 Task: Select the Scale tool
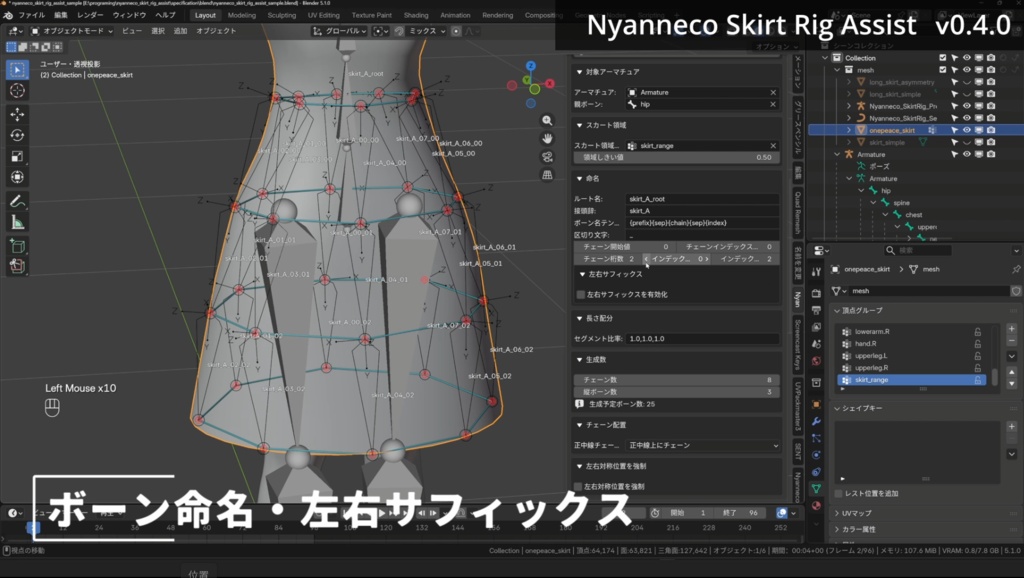pos(18,156)
